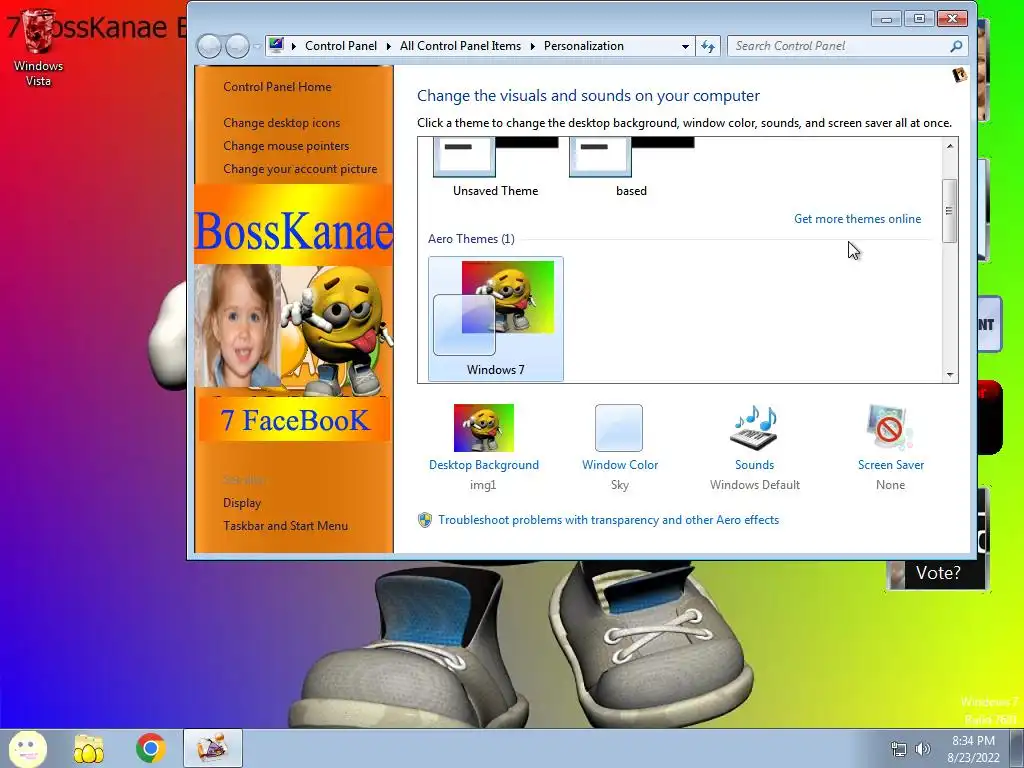Expand arrow after Control Panel breadcrumb
This screenshot has width=1024, height=768.
(x=389, y=46)
